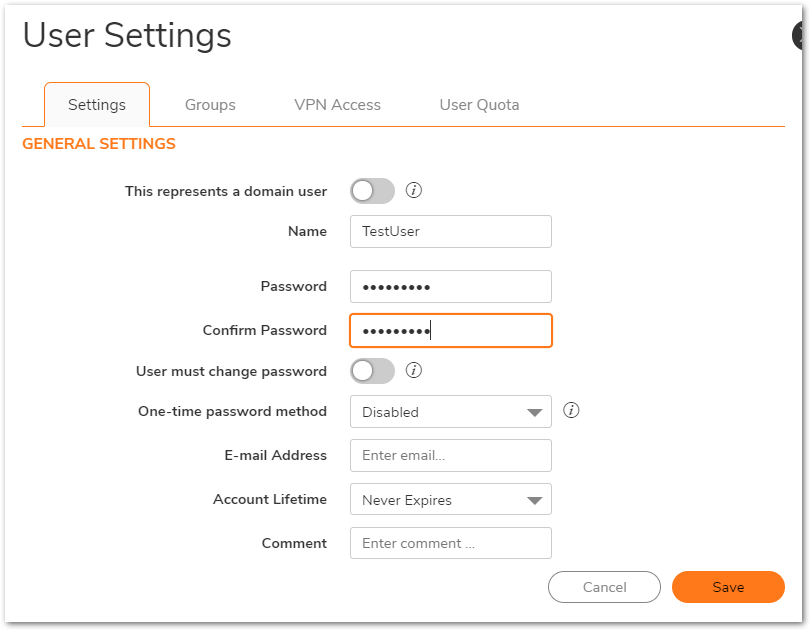Click into the Password field
The width and height of the screenshot is (811, 631).
[x=450, y=286]
